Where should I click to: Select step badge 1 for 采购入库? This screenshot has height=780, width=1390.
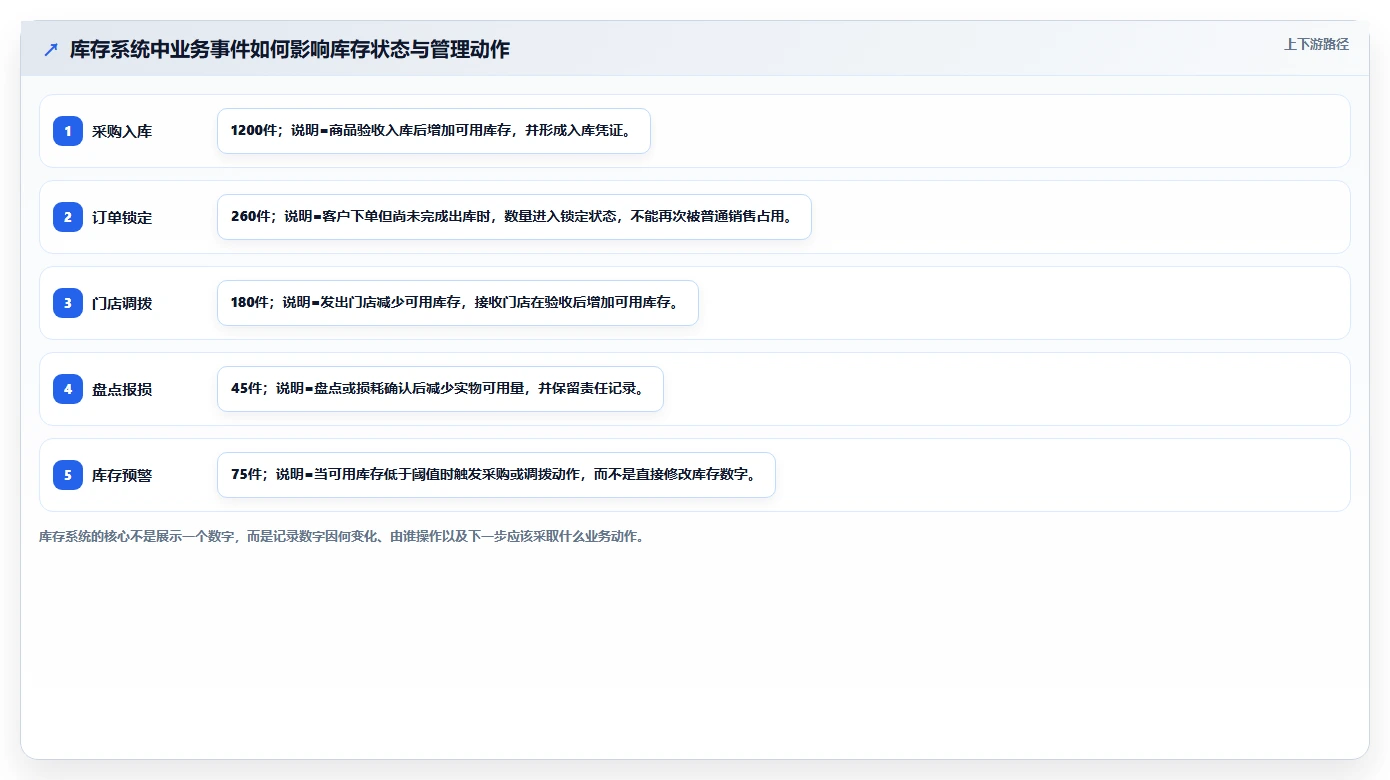click(68, 131)
